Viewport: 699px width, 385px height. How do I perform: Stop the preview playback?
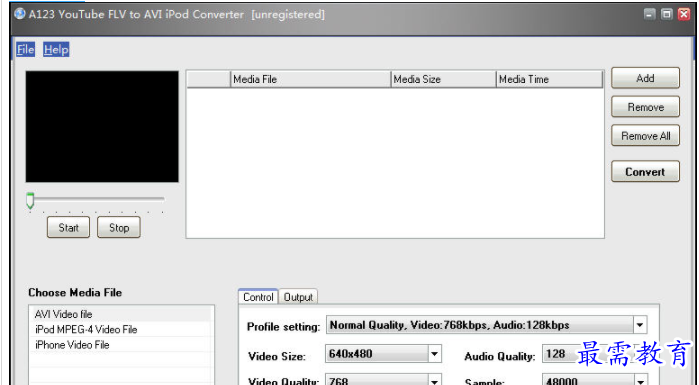click(x=119, y=227)
